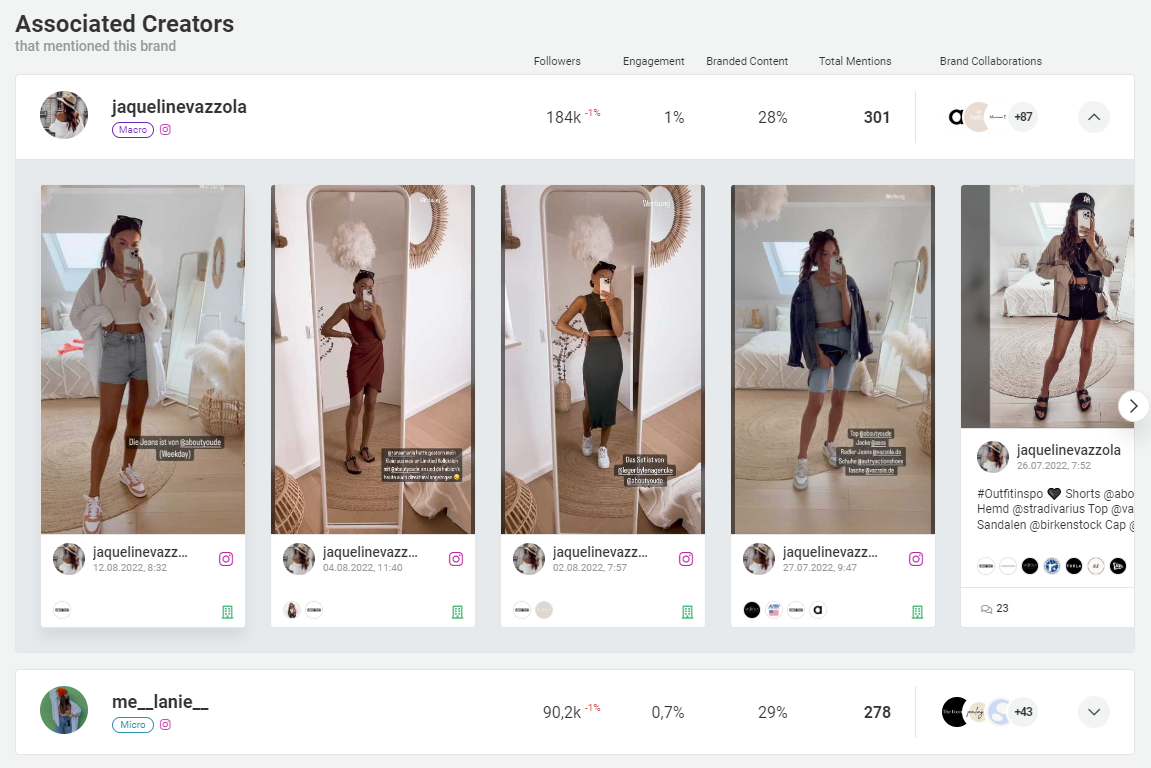Open the red dress post thumbnail
The image size is (1151, 768).
tap(373, 359)
